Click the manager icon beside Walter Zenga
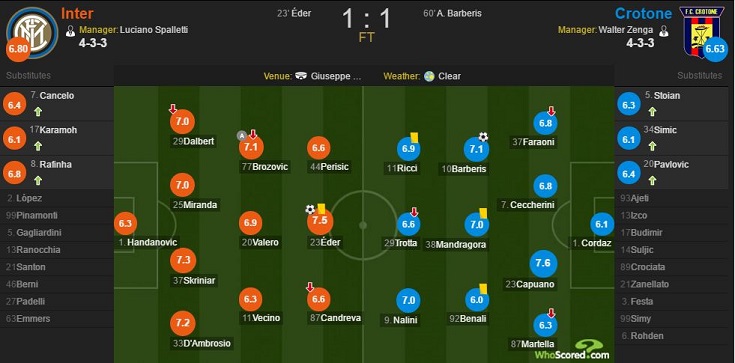 pyautogui.click(x=662, y=31)
